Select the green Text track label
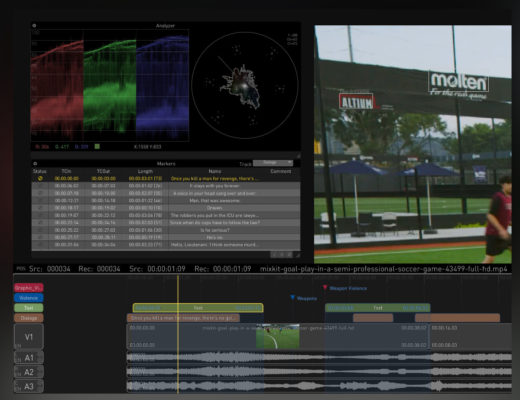This screenshot has height=400, width=520. point(29,308)
